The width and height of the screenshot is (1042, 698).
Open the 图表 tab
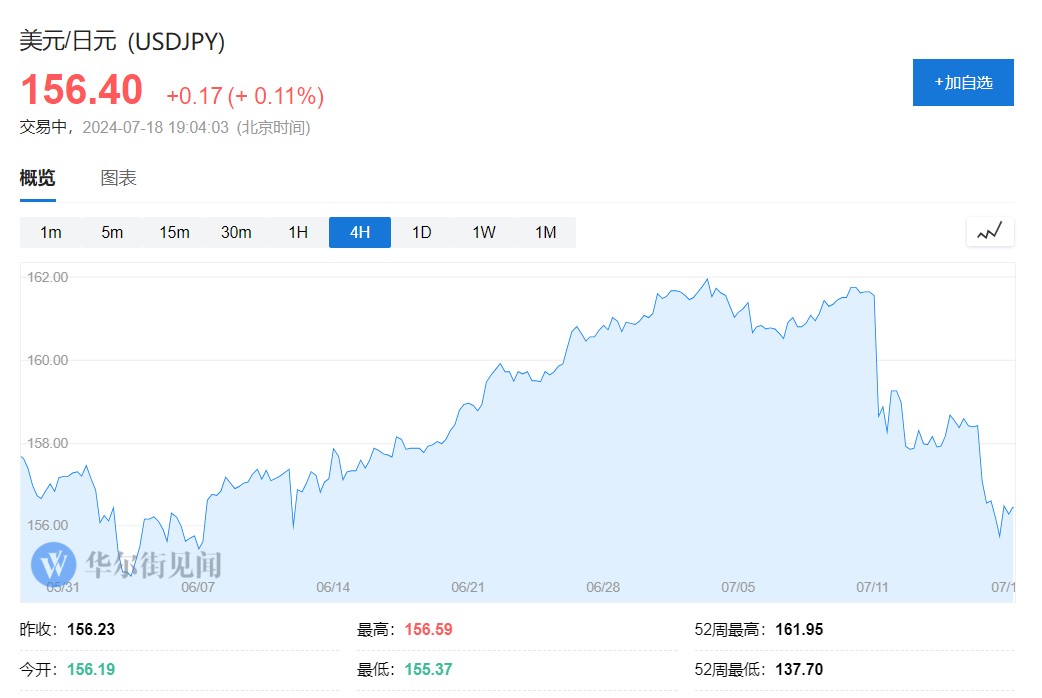118,179
